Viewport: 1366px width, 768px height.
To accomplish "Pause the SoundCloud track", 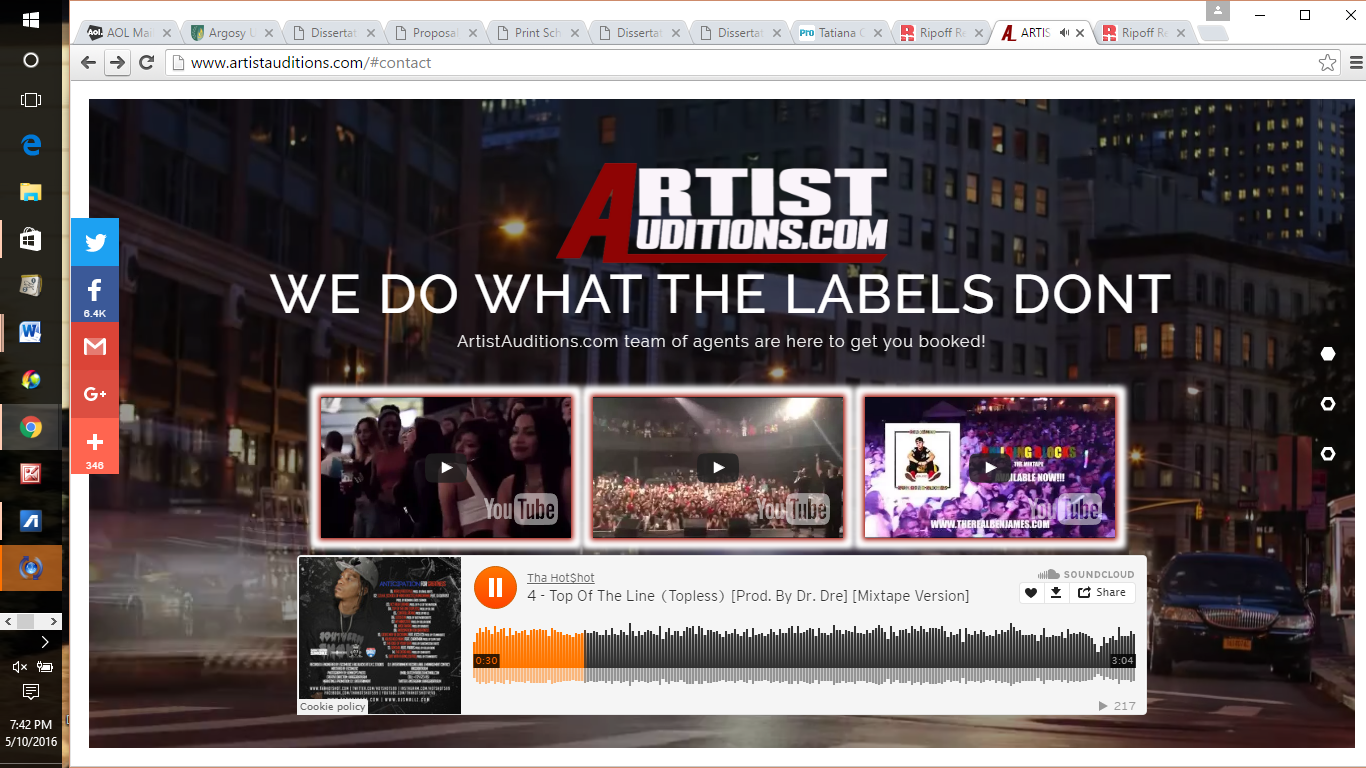I will (495, 587).
